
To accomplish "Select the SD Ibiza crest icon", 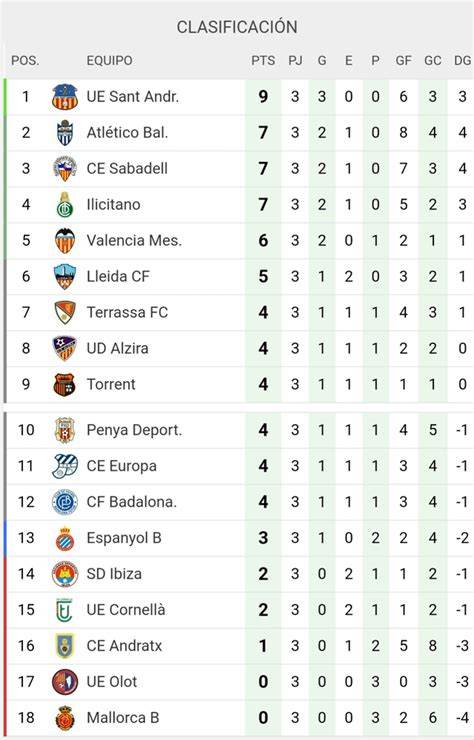I will [x=65, y=574].
